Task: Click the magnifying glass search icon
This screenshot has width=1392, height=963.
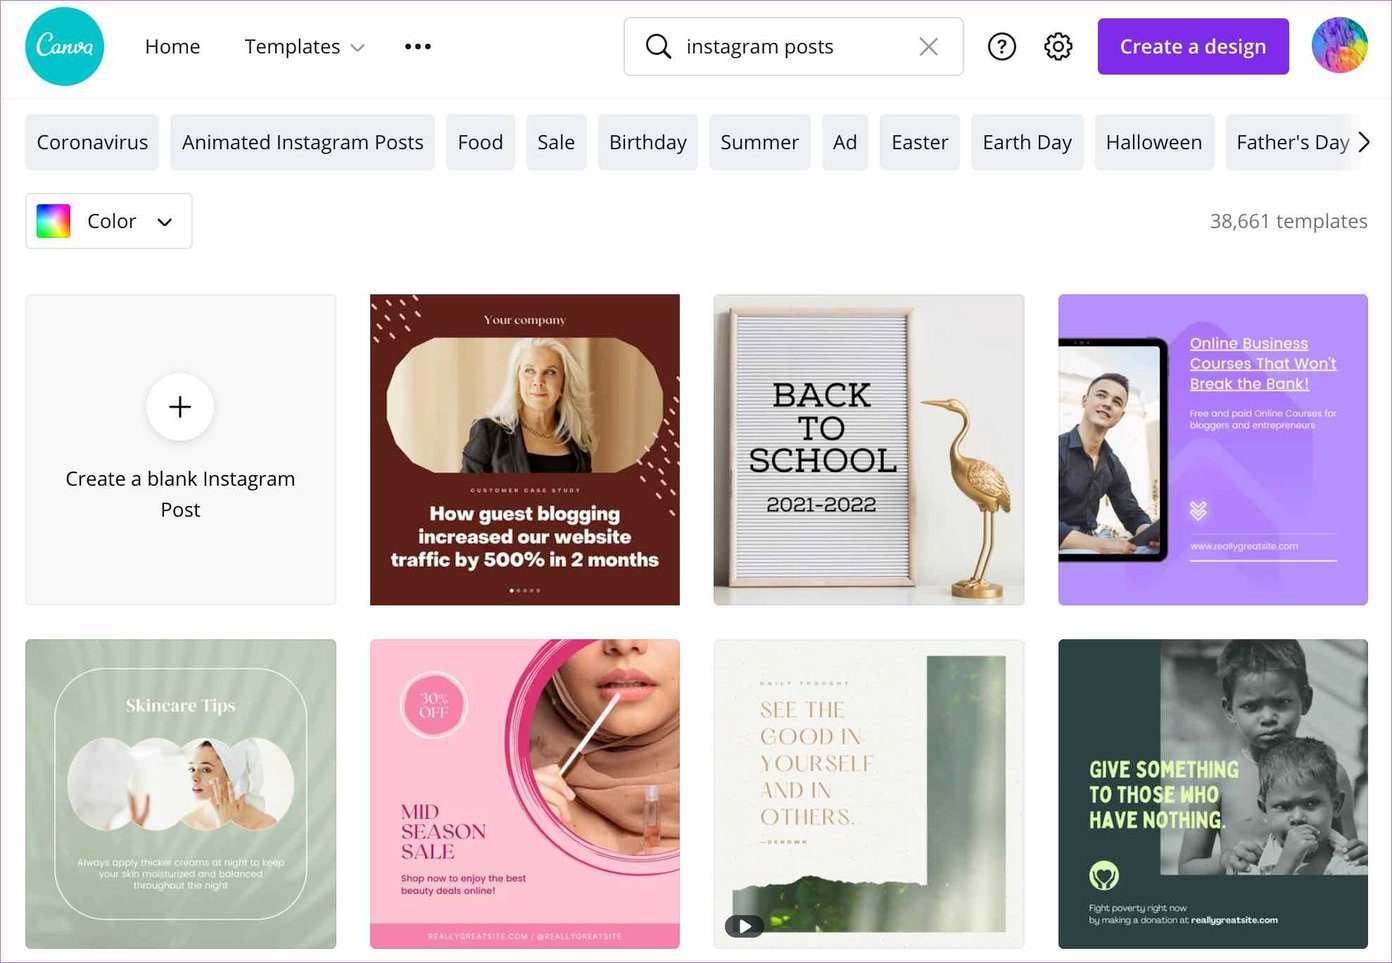Action: click(x=658, y=46)
